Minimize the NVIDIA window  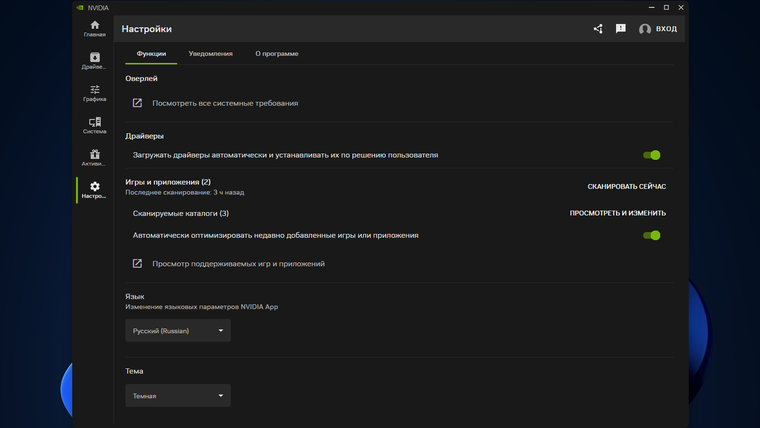pyautogui.click(x=651, y=7)
